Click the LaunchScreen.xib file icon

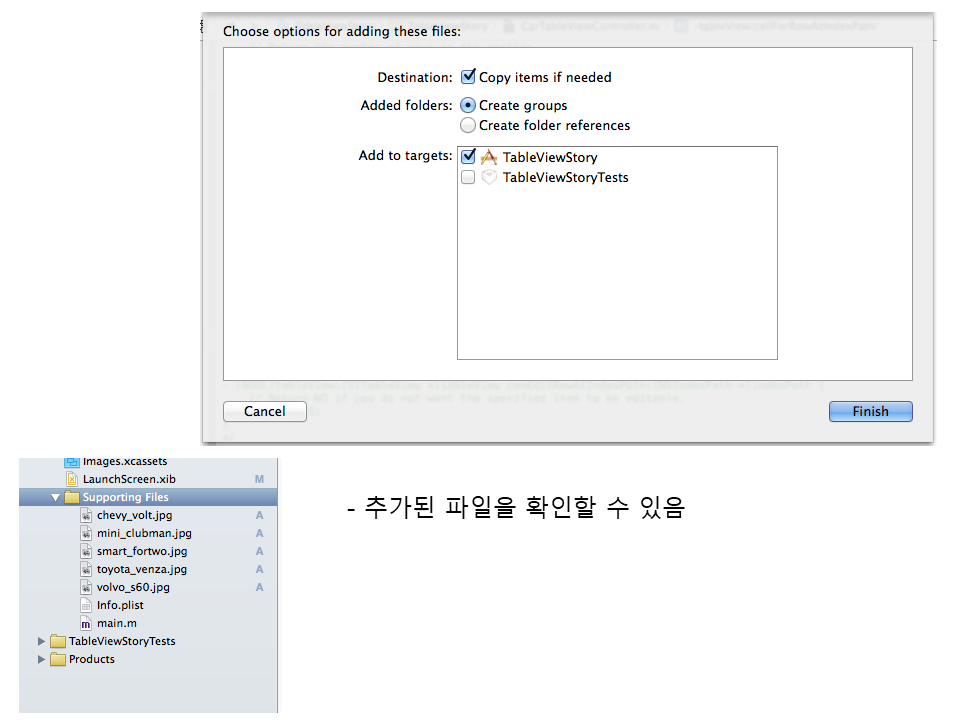click(72, 480)
